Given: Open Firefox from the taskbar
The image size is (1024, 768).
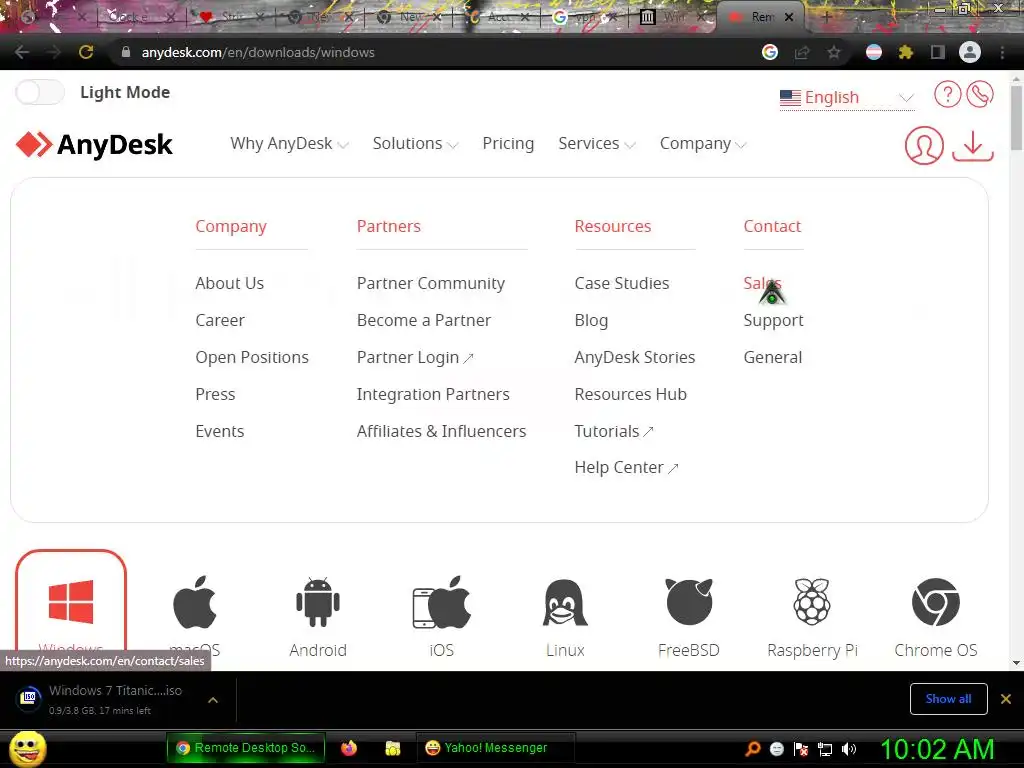Looking at the screenshot, I should tap(349, 748).
